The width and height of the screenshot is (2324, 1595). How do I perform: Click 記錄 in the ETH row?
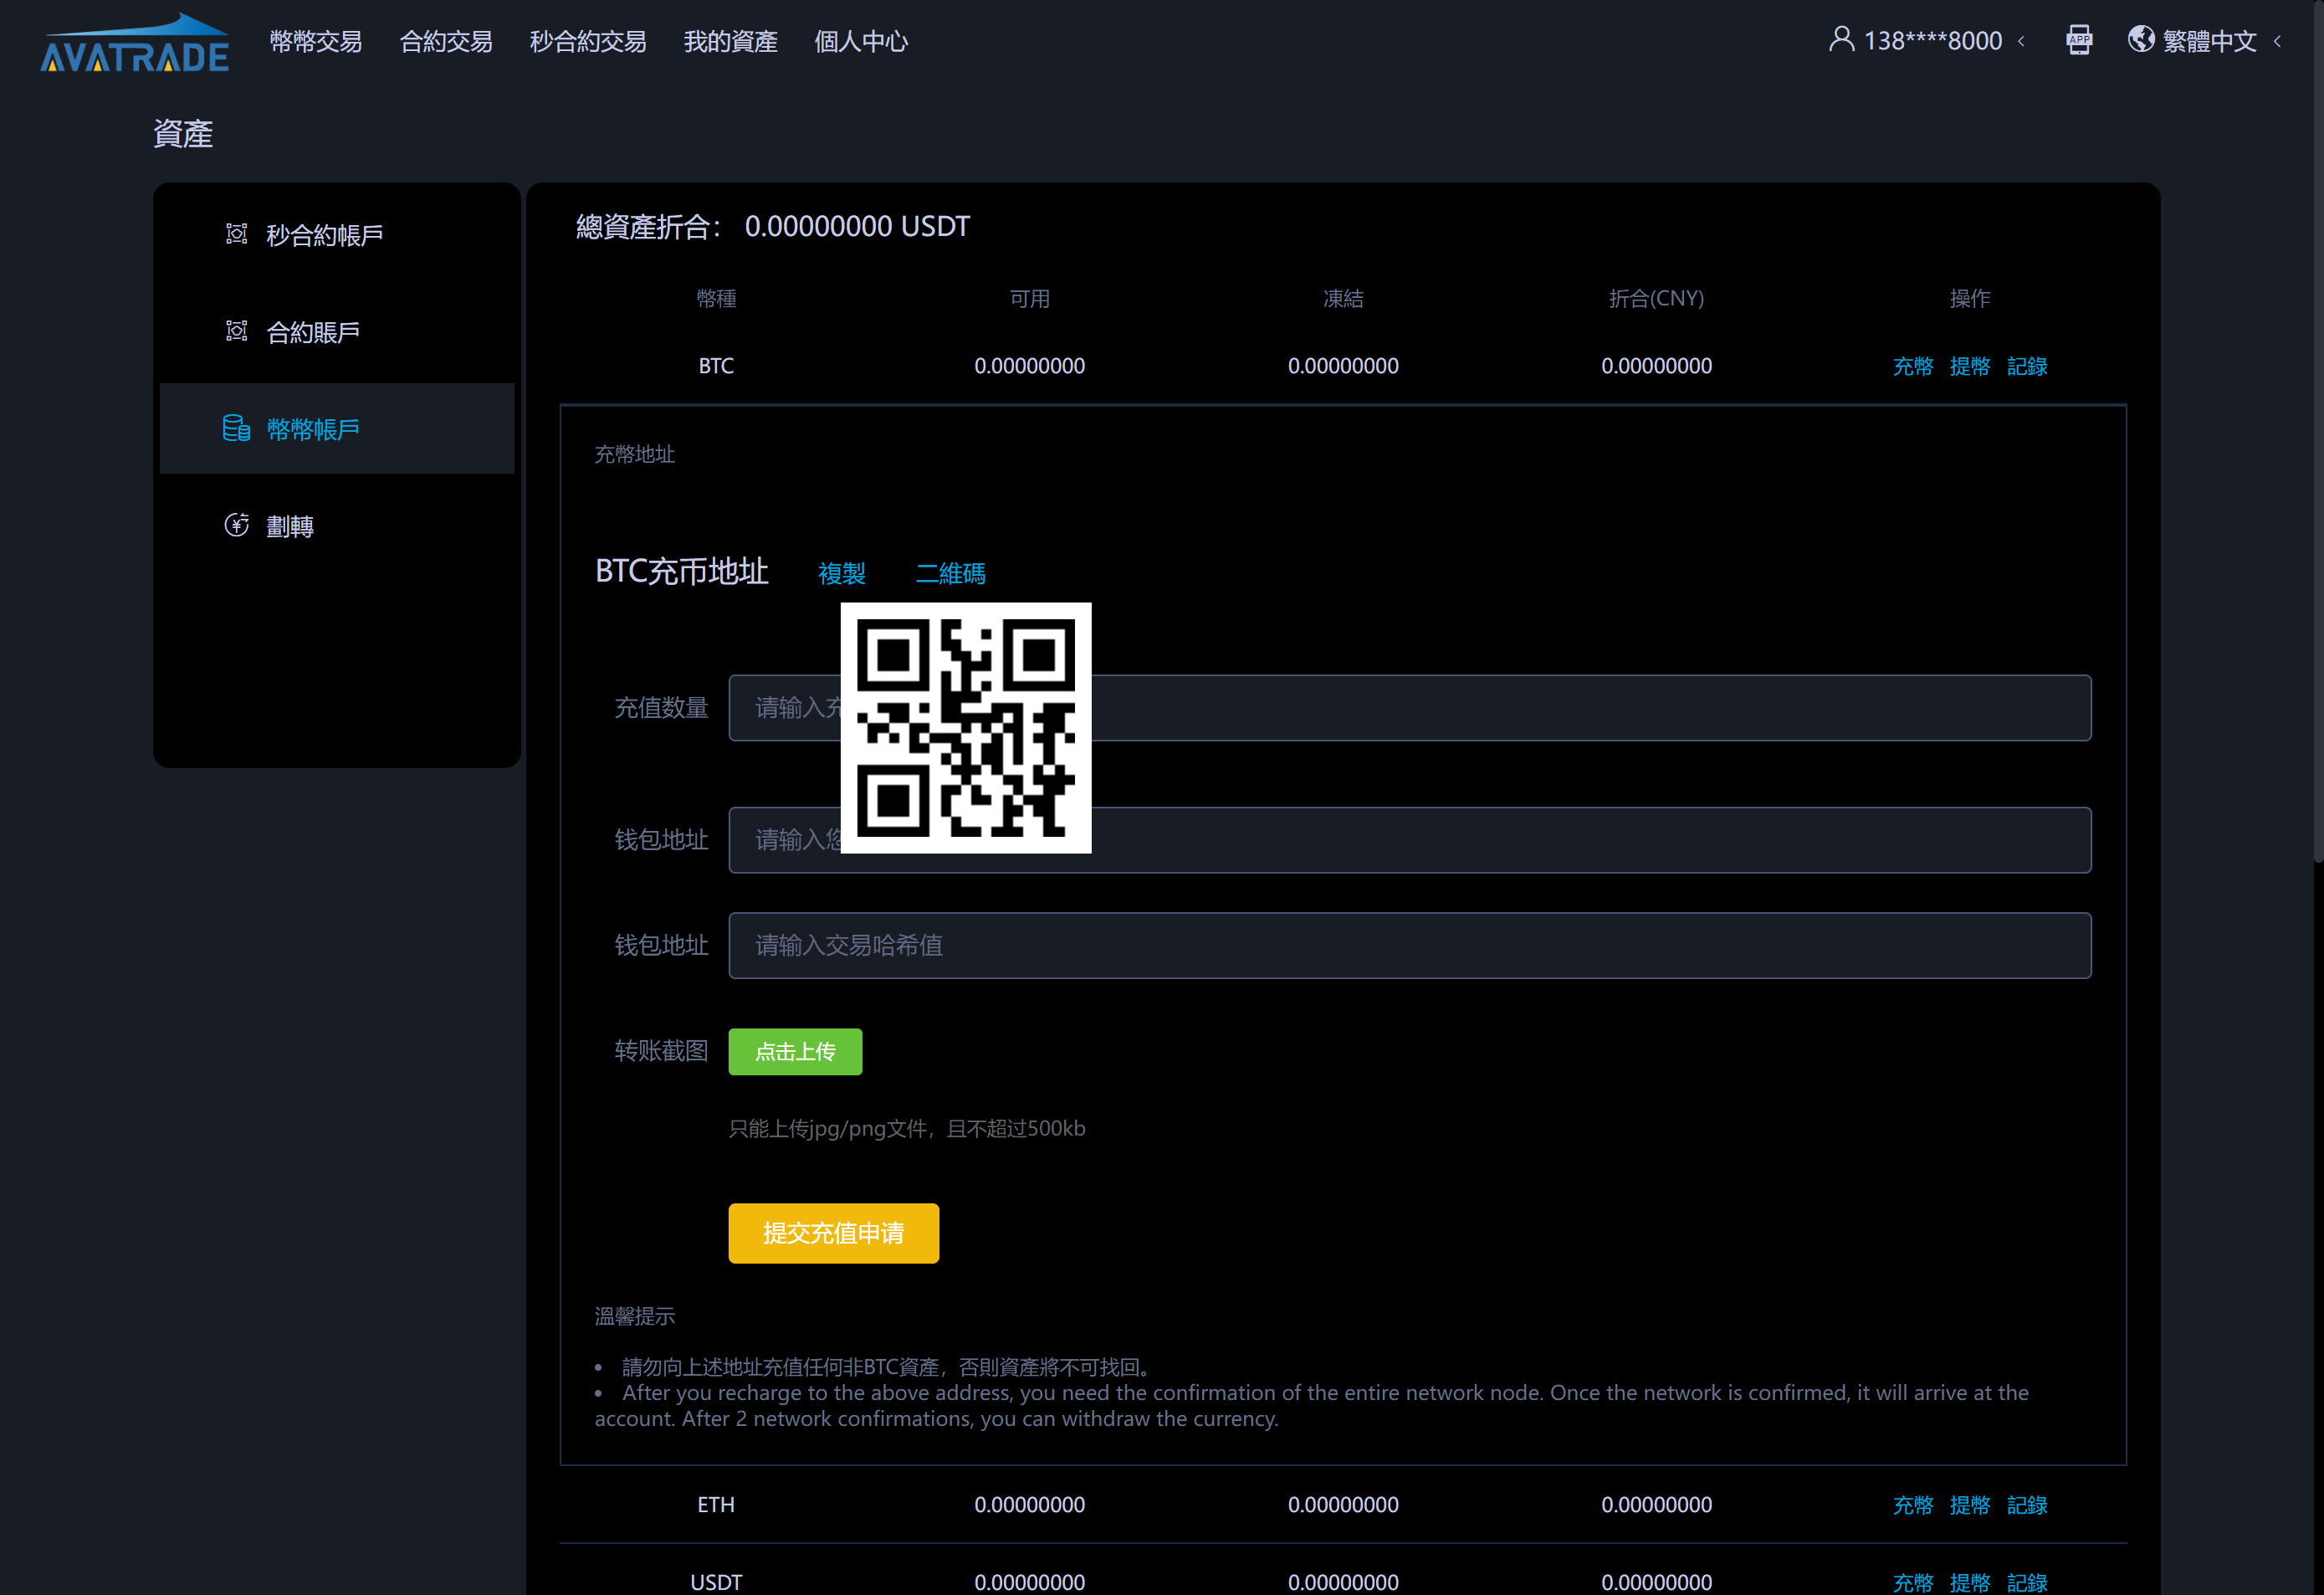point(2027,1505)
